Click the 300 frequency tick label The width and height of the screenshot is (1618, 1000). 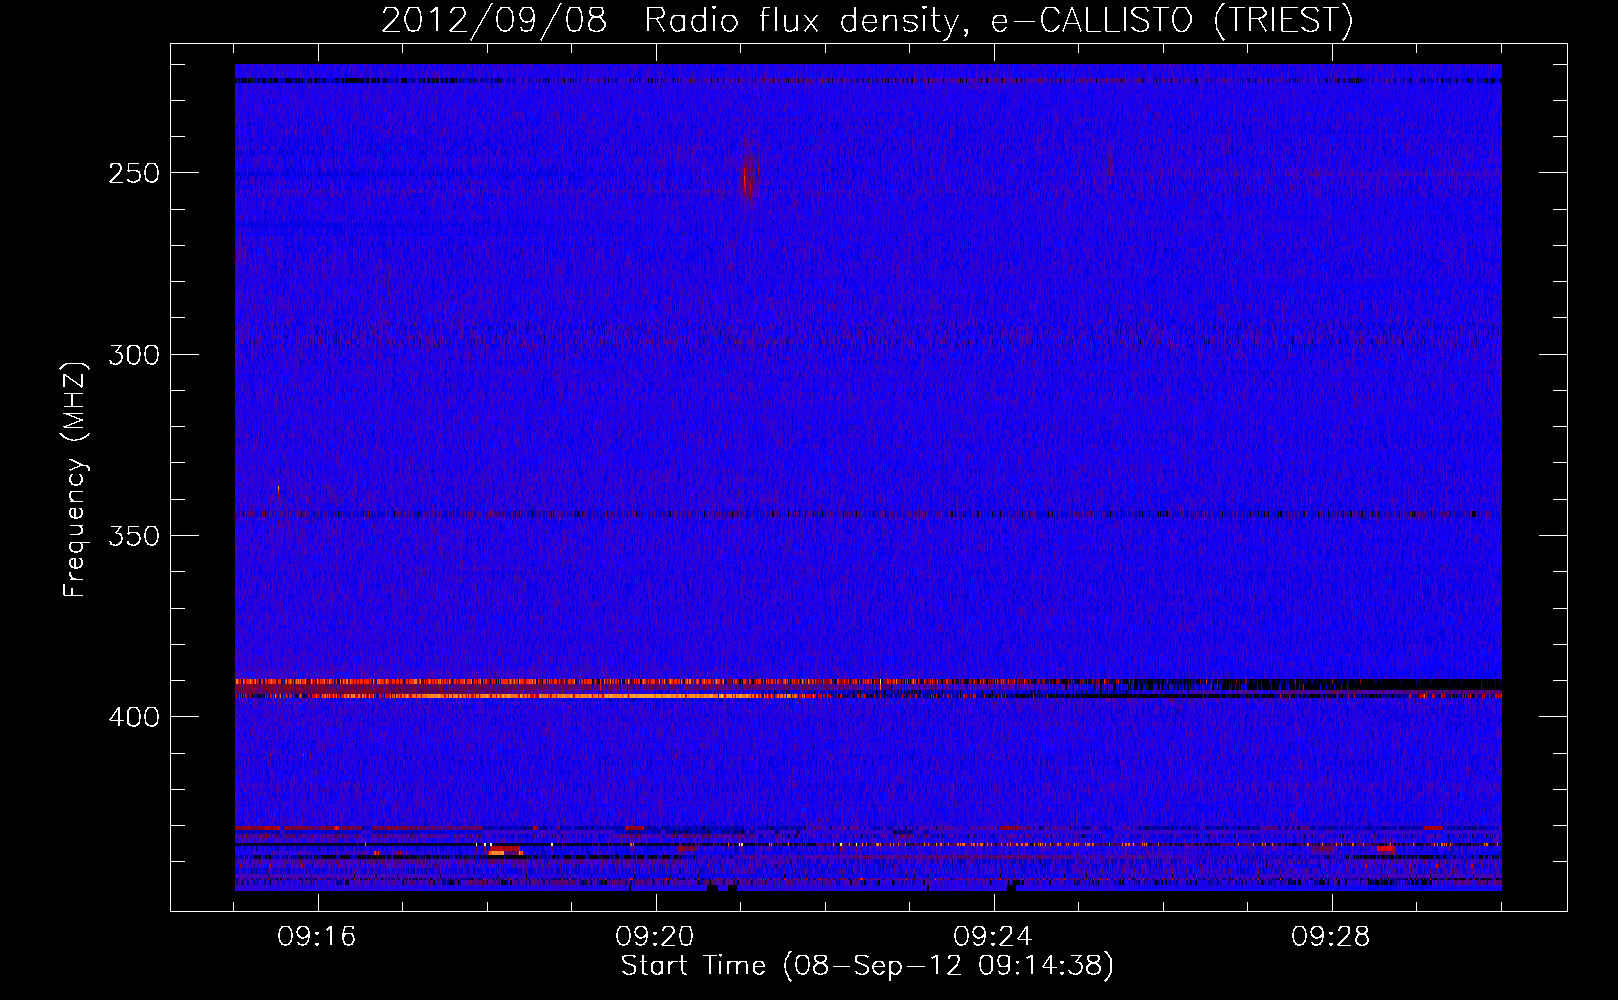pos(134,355)
